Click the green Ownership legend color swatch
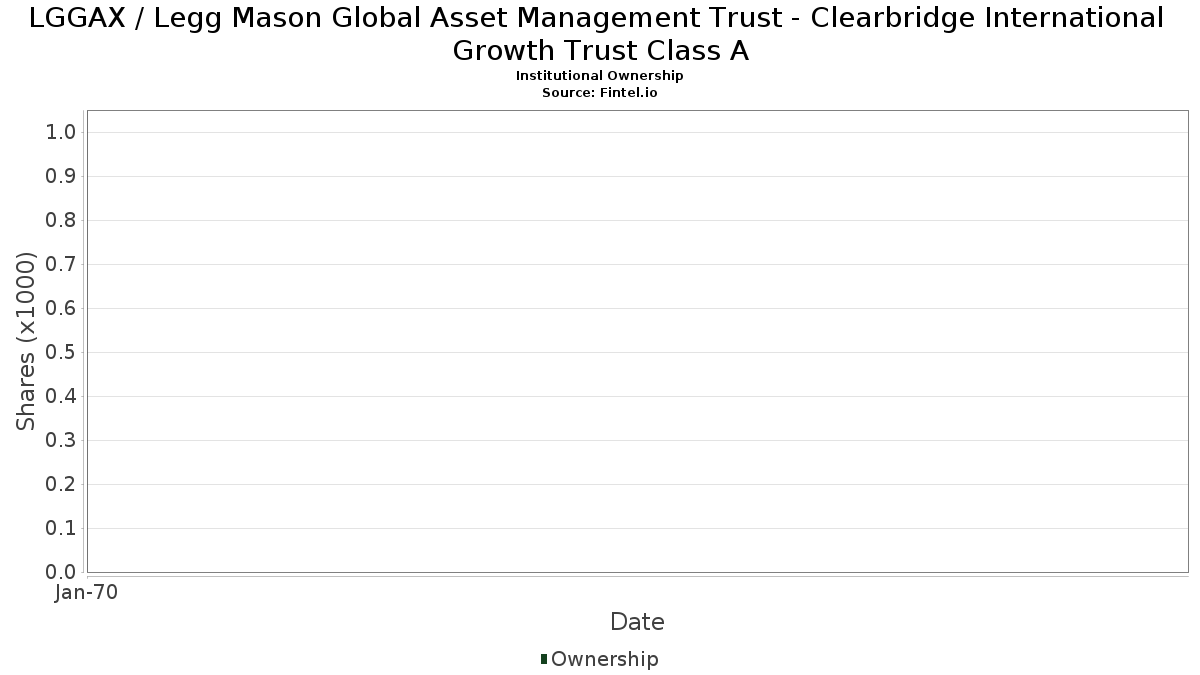Viewport: 1200px width, 675px height. coord(544,658)
